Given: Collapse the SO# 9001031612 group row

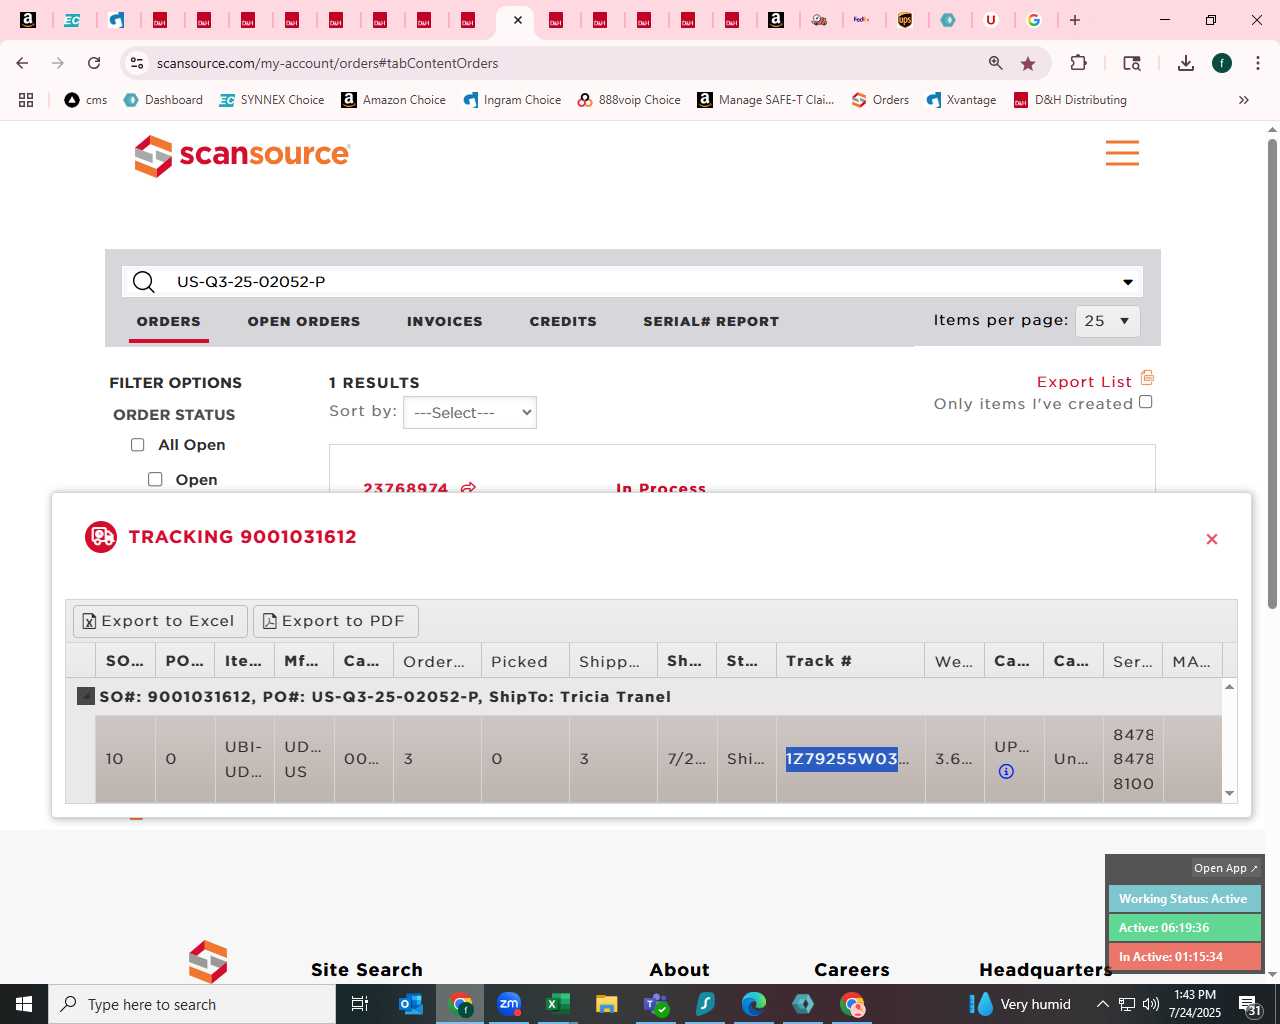Looking at the screenshot, I should (x=86, y=696).
